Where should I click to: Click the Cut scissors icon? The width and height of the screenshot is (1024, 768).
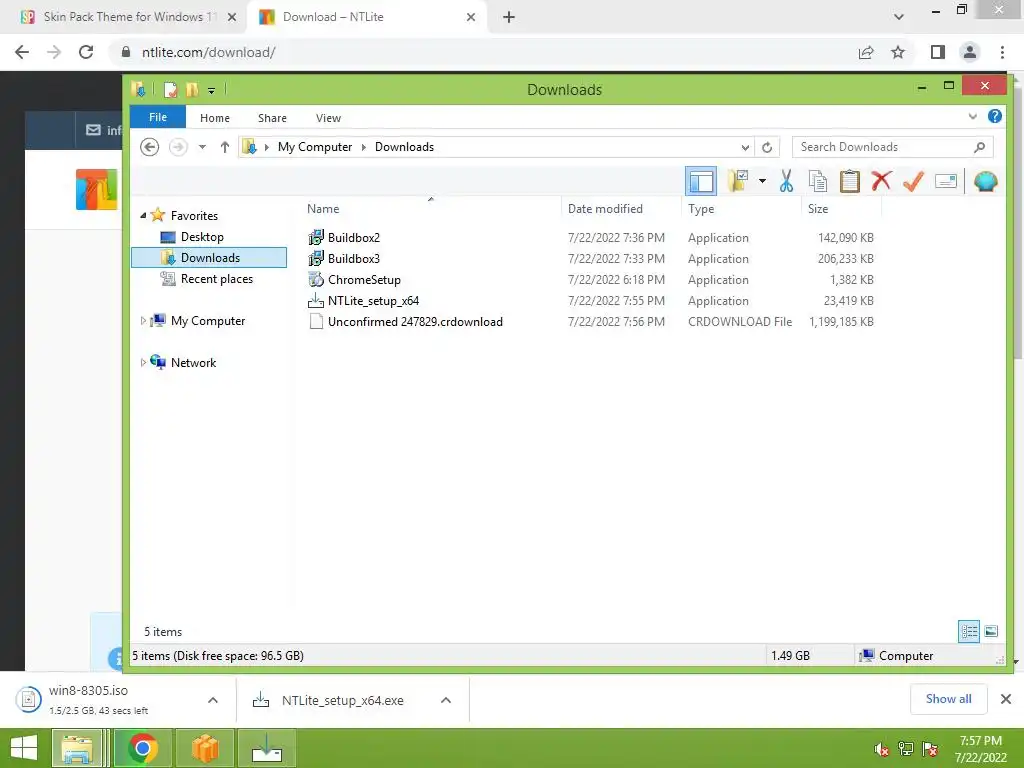[786, 181]
